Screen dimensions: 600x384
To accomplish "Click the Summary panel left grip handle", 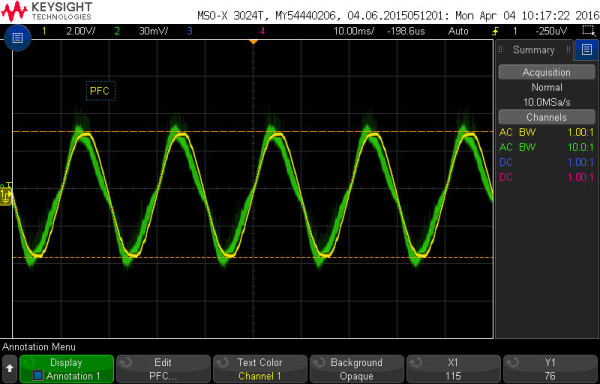I will pyautogui.click(x=500, y=50).
